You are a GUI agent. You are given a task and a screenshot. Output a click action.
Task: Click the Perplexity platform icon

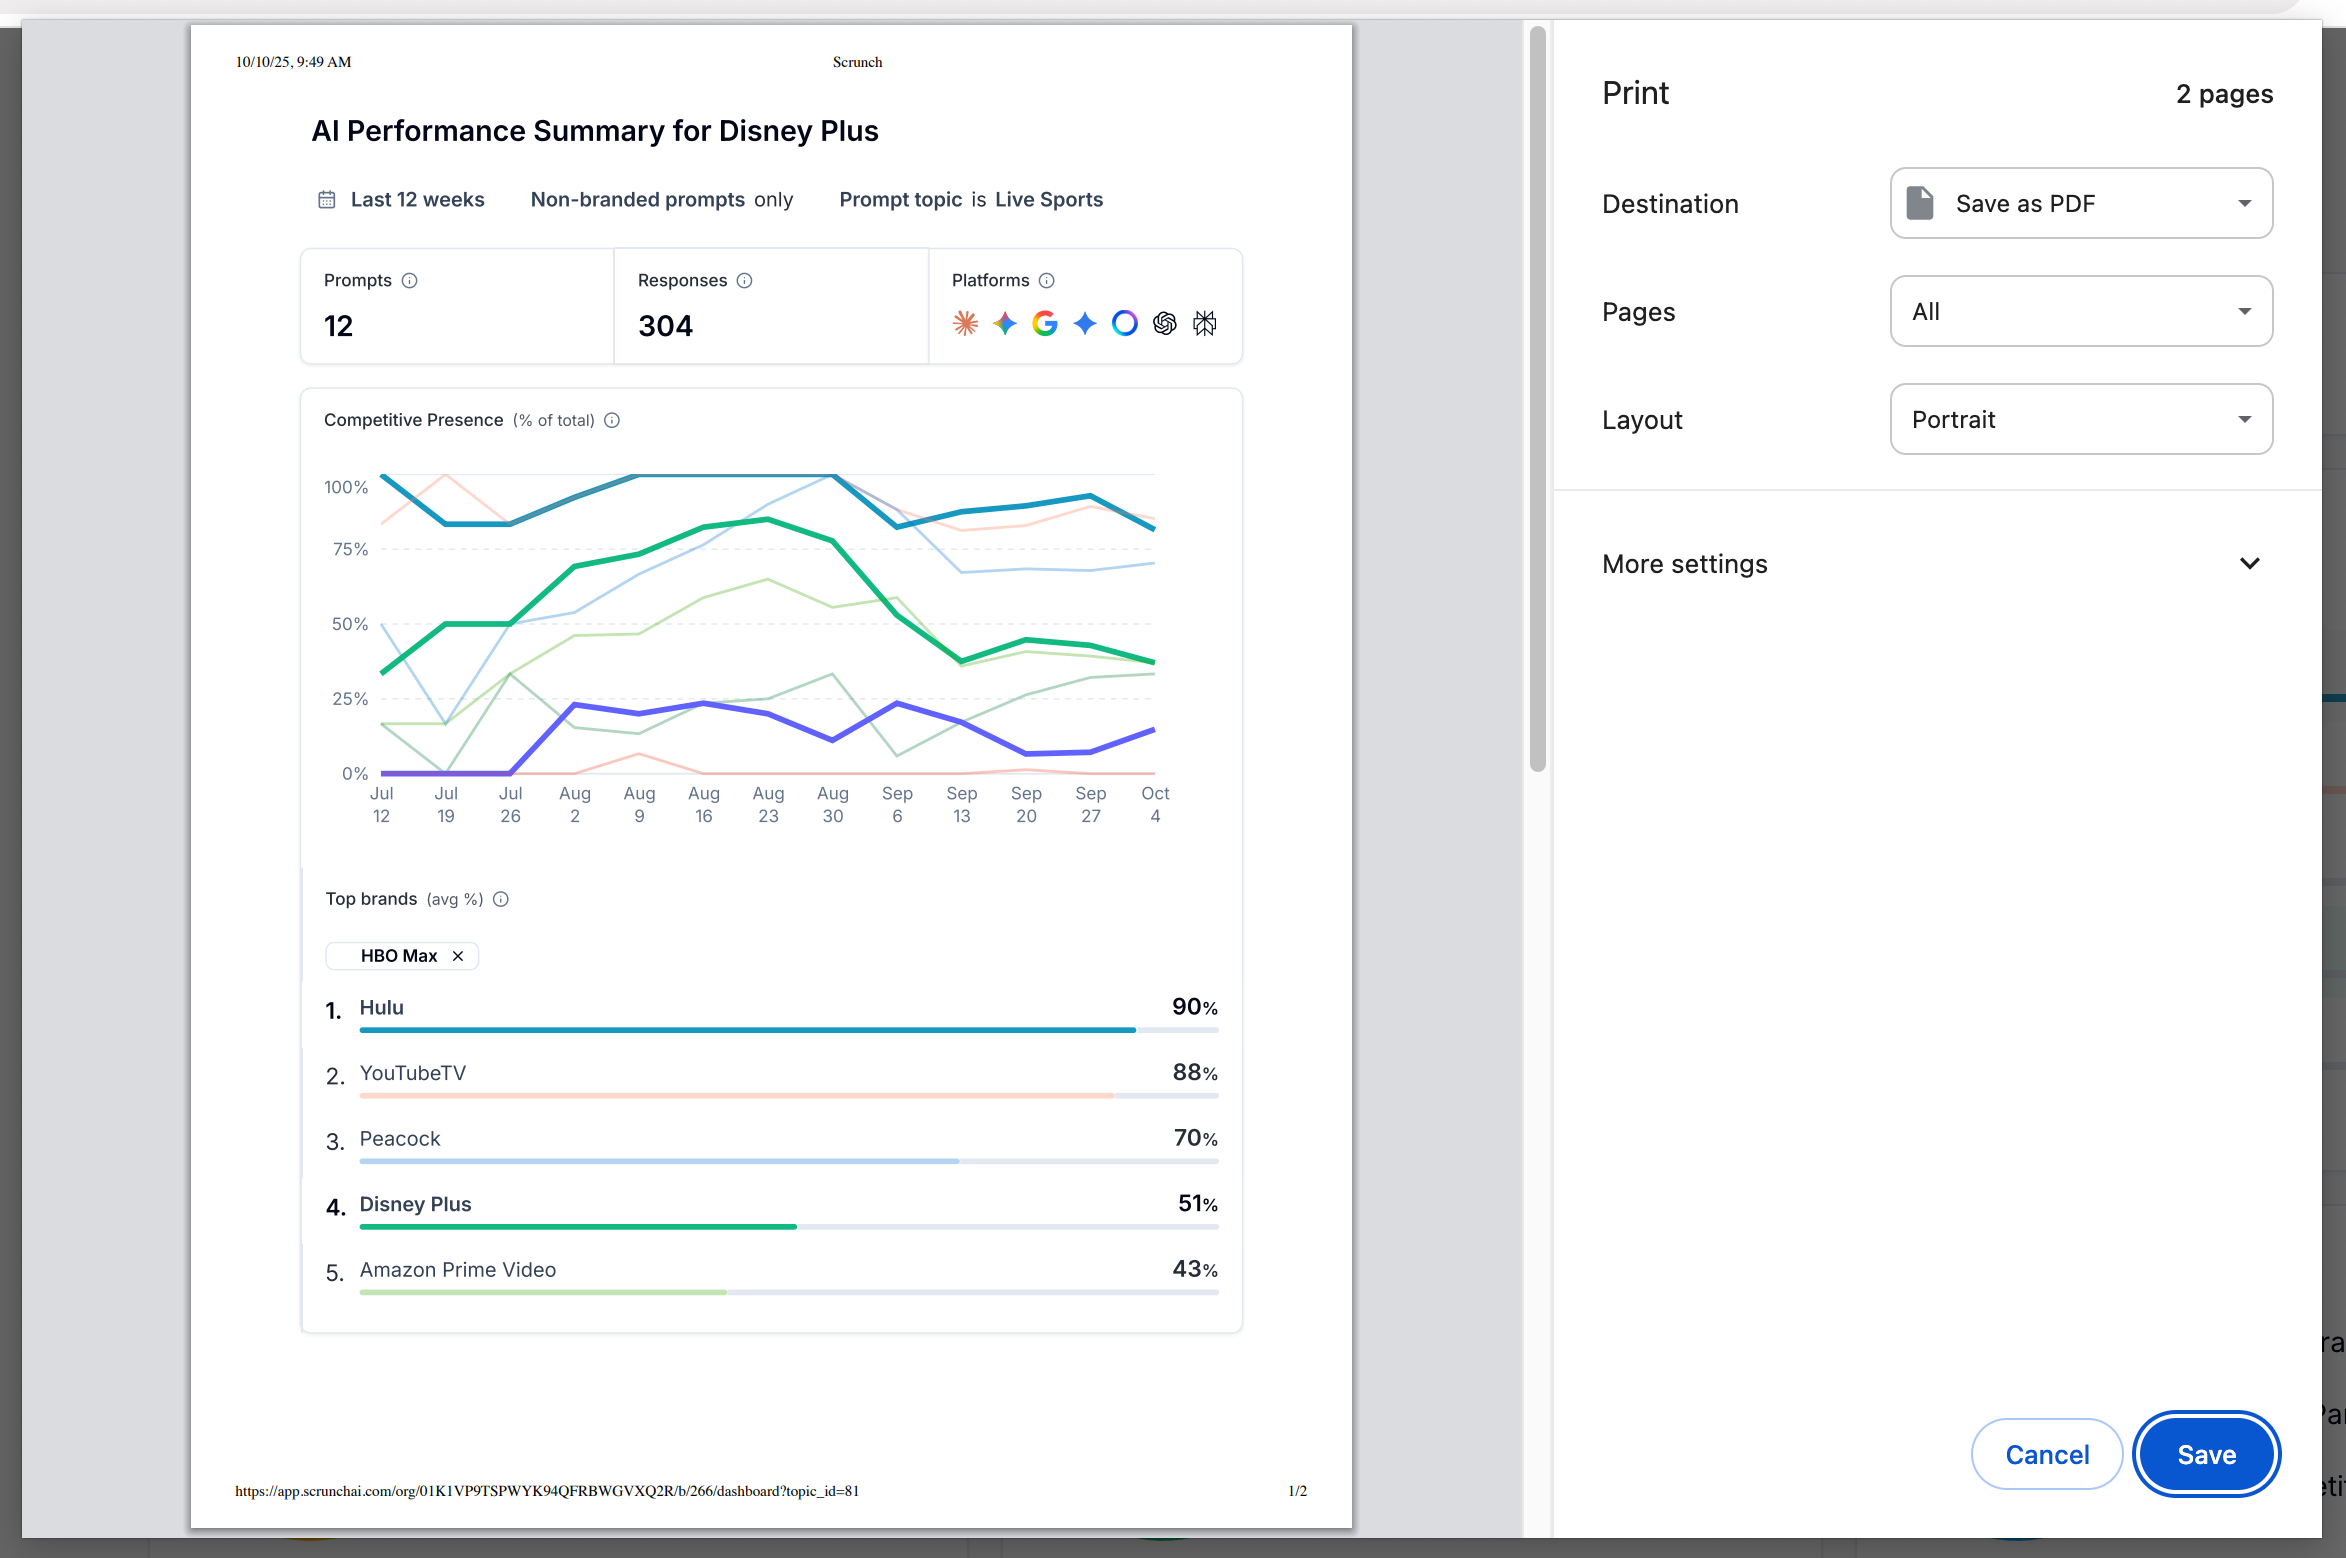pyautogui.click(x=1204, y=323)
